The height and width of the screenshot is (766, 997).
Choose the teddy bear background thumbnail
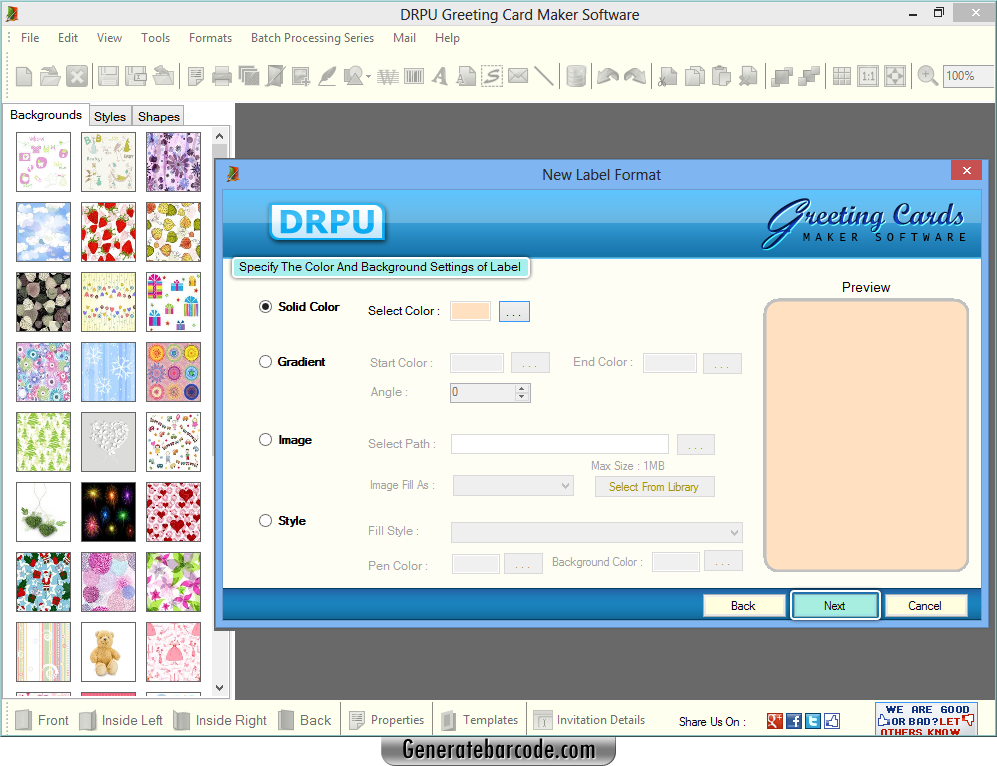108,651
